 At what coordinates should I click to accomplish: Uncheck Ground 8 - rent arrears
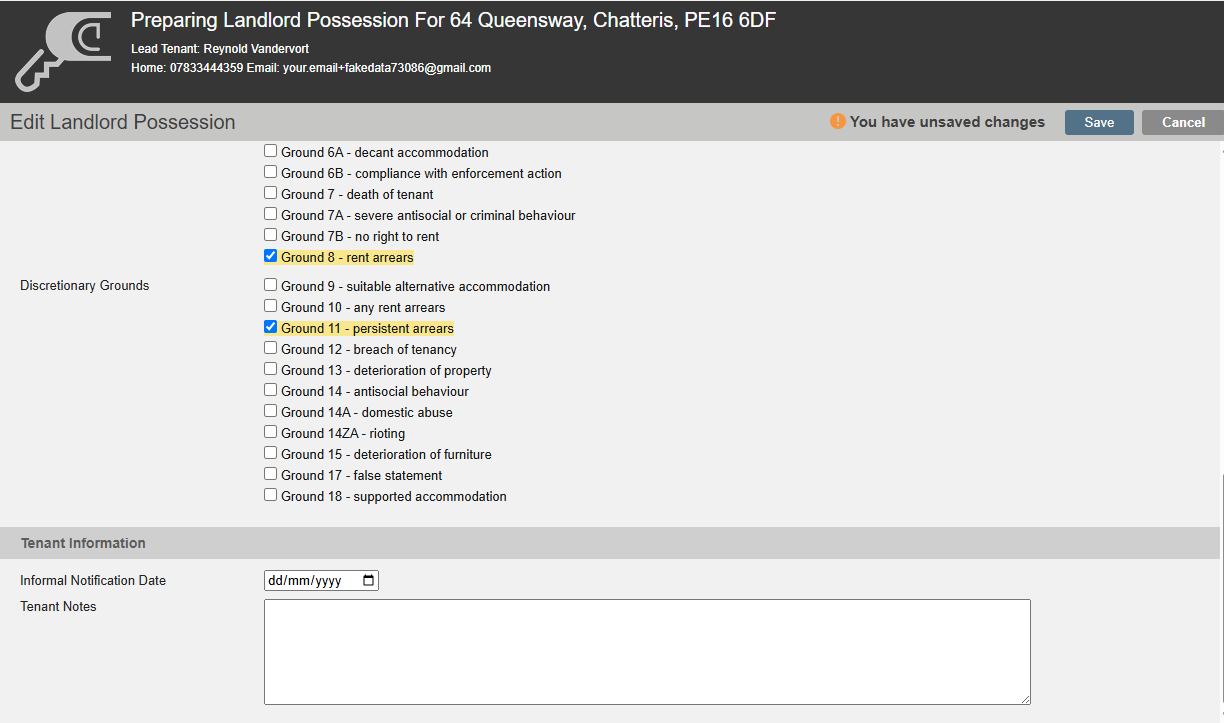tap(270, 256)
